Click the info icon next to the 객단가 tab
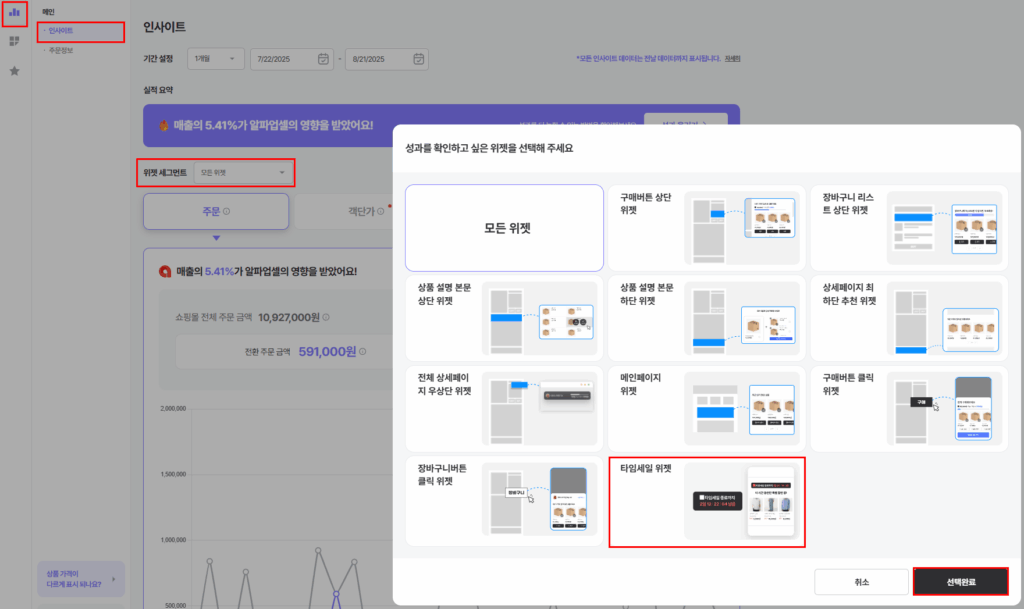Image resolution: width=1024 pixels, height=609 pixels. click(x=380, y=212)
